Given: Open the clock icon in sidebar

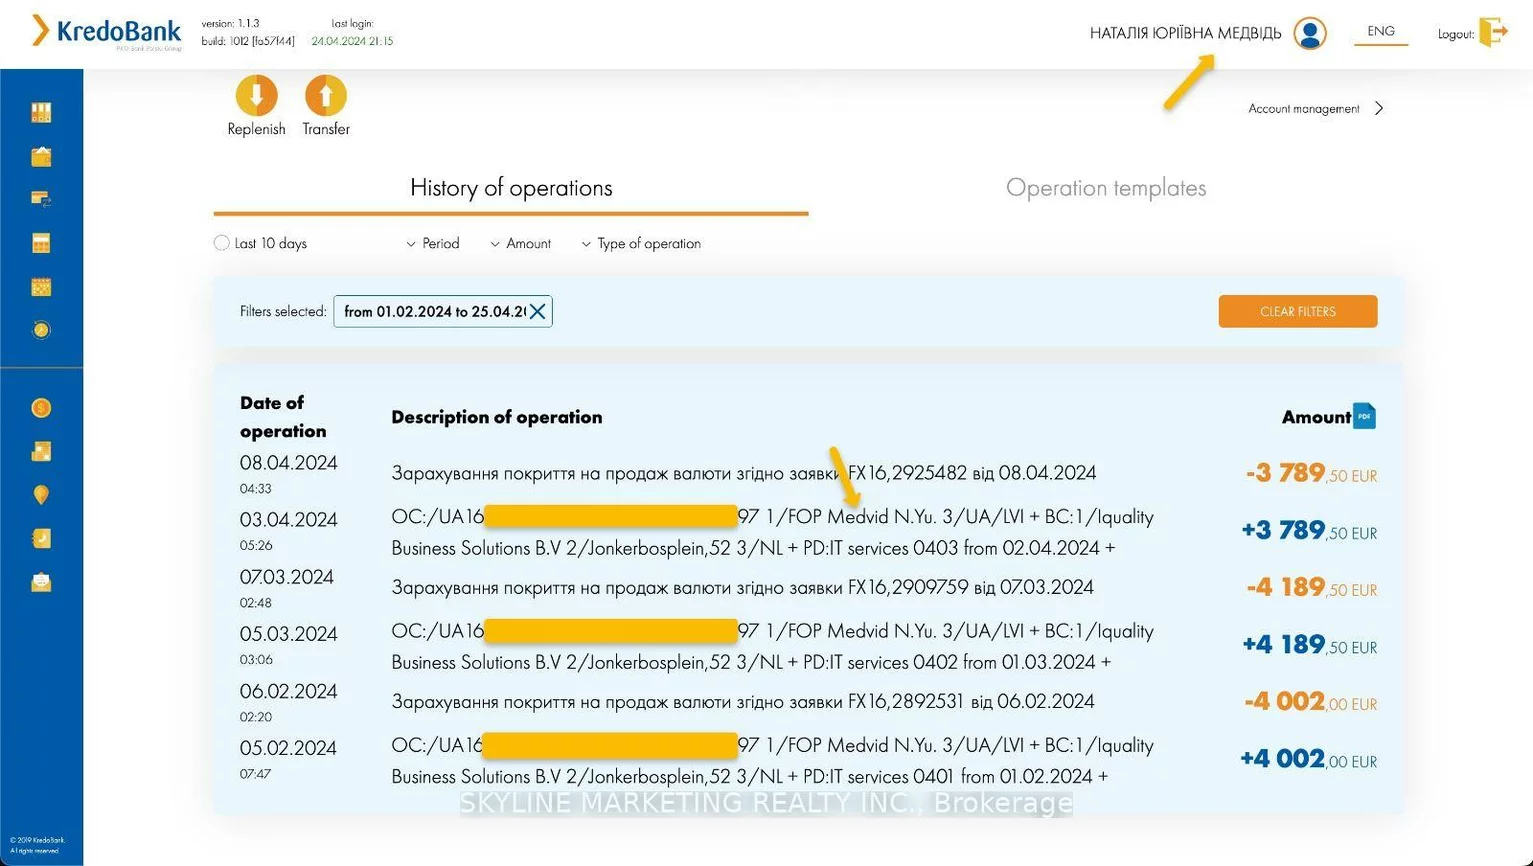Looking at the screenshot, I should coord(41,330).
